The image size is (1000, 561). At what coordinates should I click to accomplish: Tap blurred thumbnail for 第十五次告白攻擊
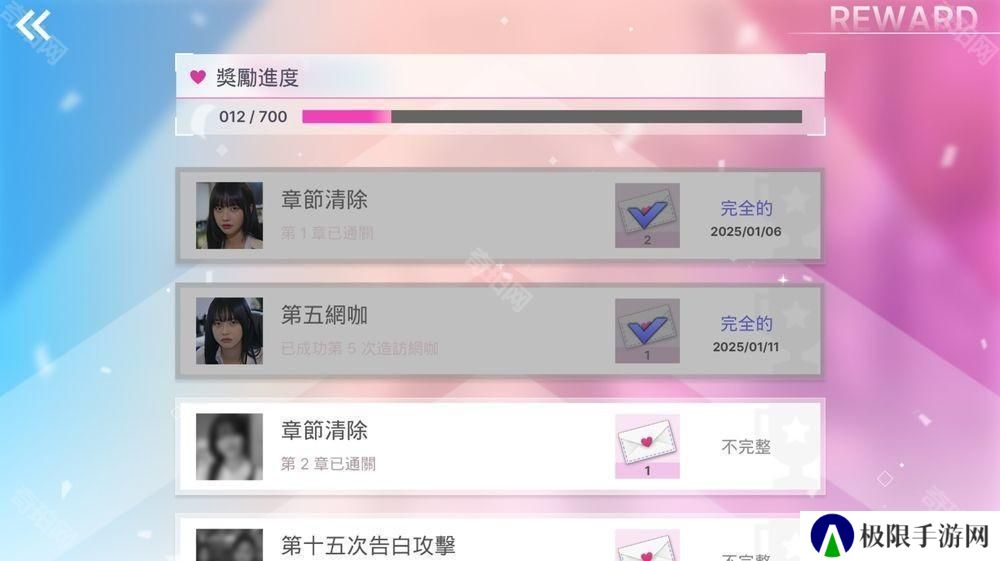[229, 545]
